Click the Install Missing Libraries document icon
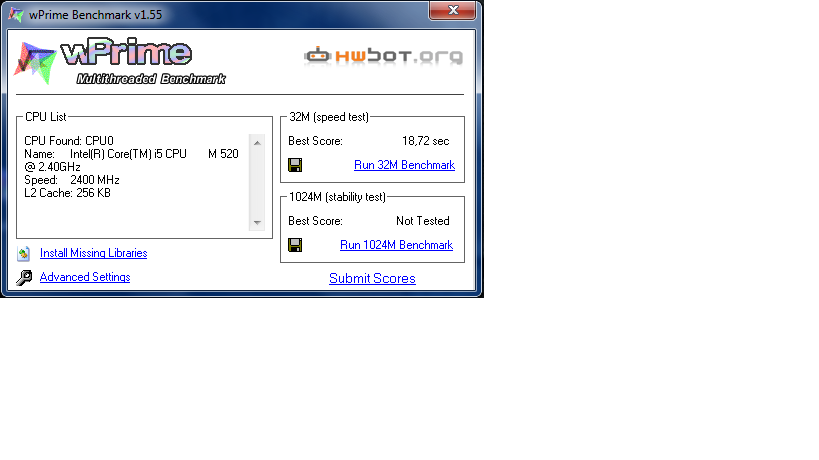The height and width of the screenshot is (460, 819). pos(24,254)
